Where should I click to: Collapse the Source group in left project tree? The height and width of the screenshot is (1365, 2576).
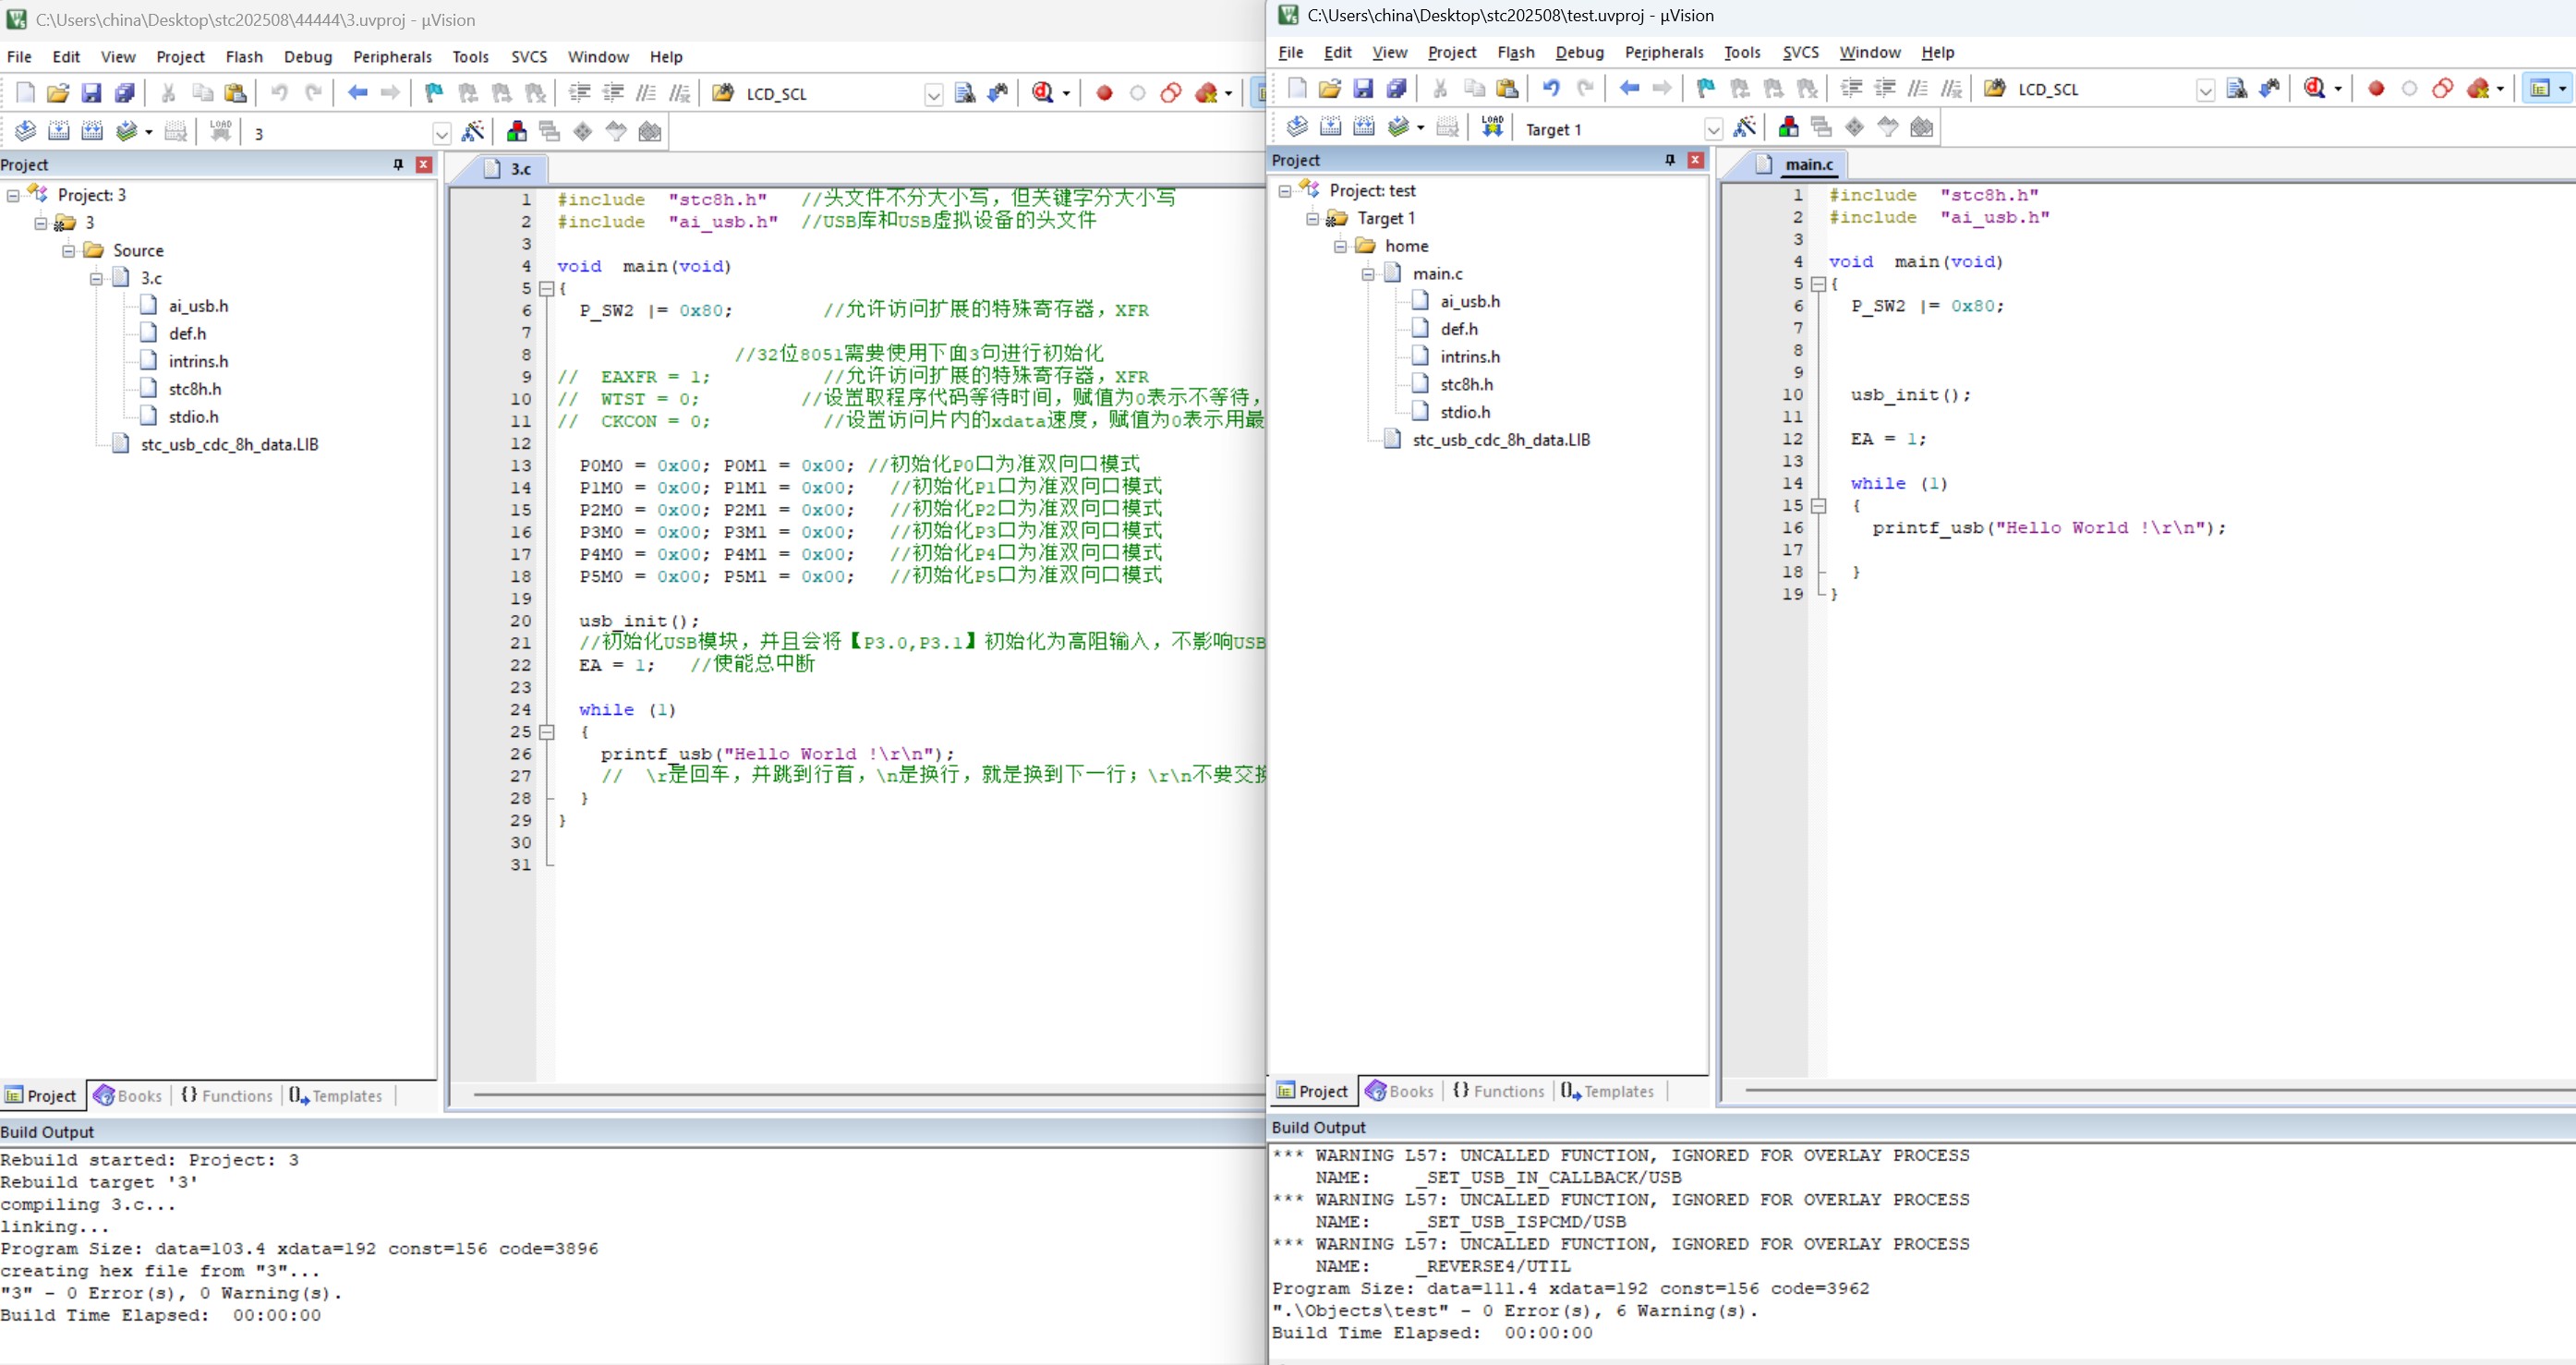(x=69, y=251)
